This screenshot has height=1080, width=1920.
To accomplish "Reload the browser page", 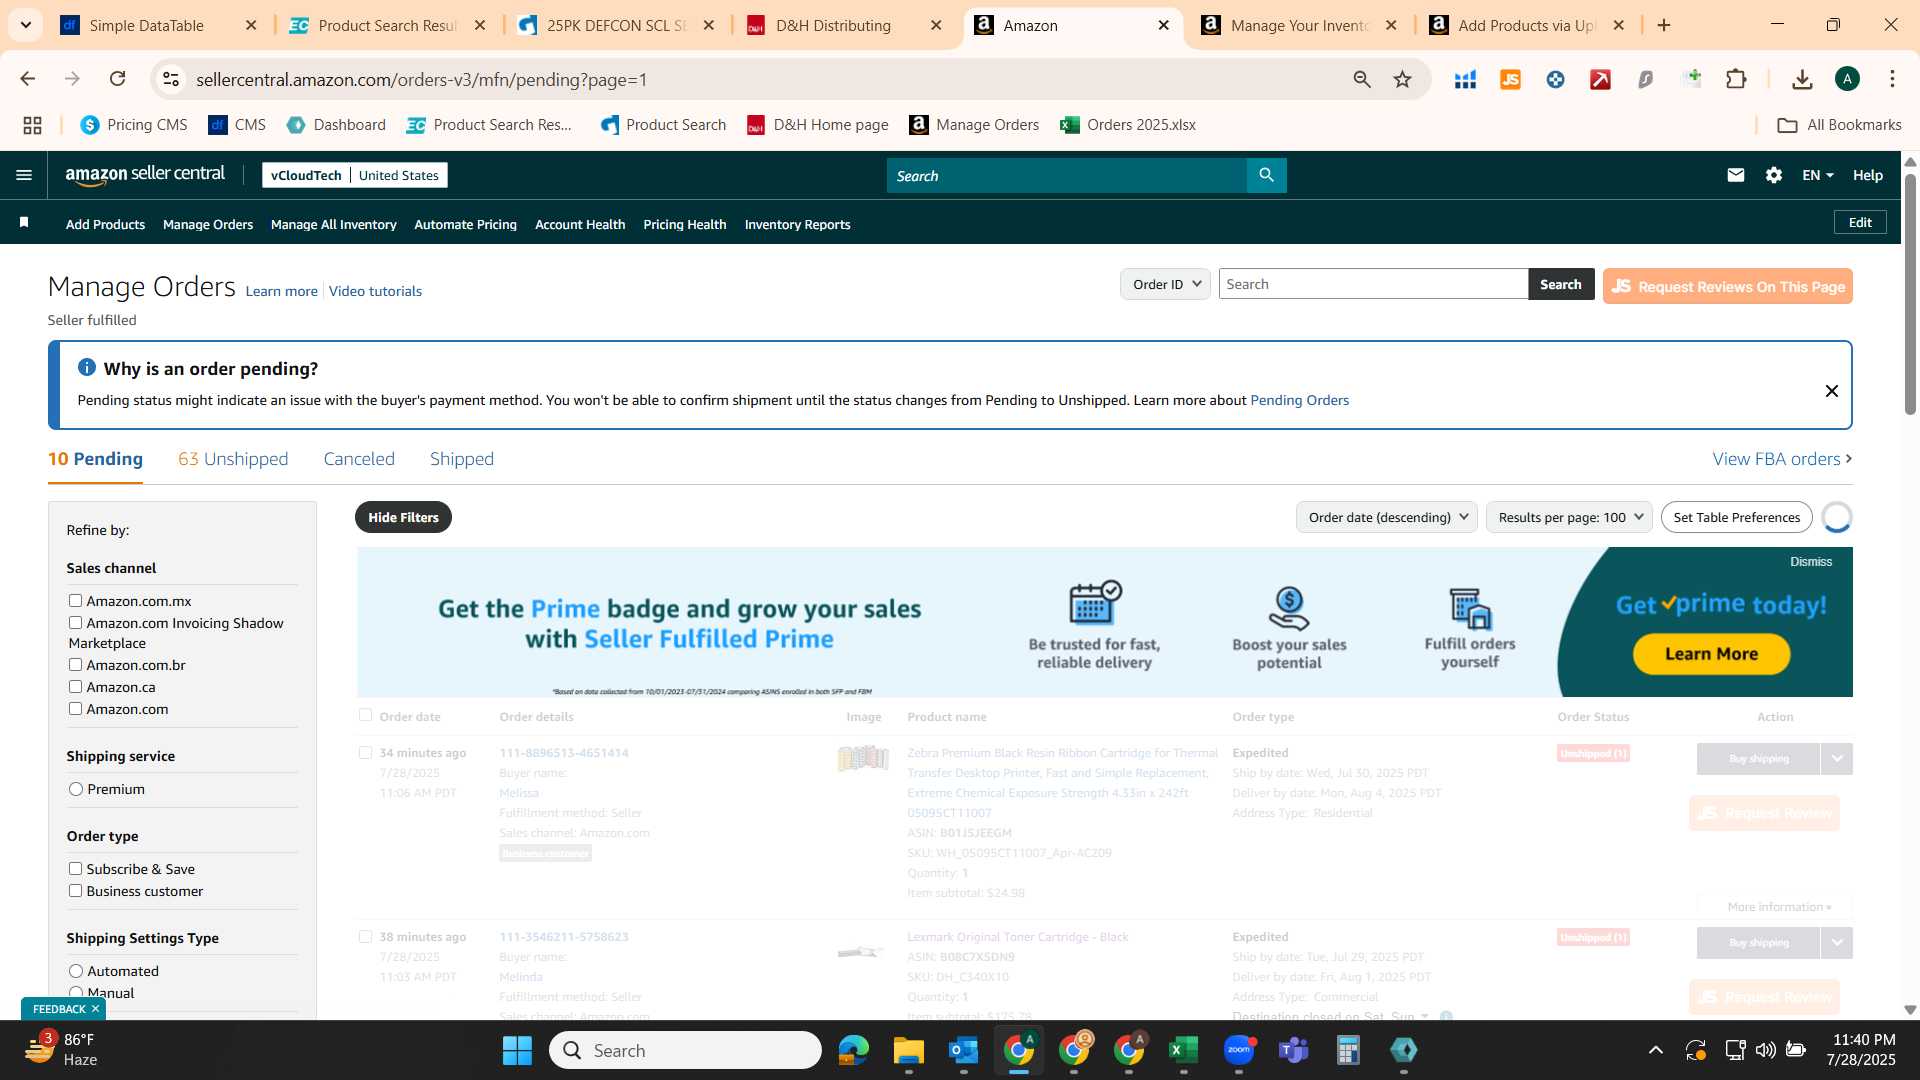I will pyautogui.click(x=117, y=79).
